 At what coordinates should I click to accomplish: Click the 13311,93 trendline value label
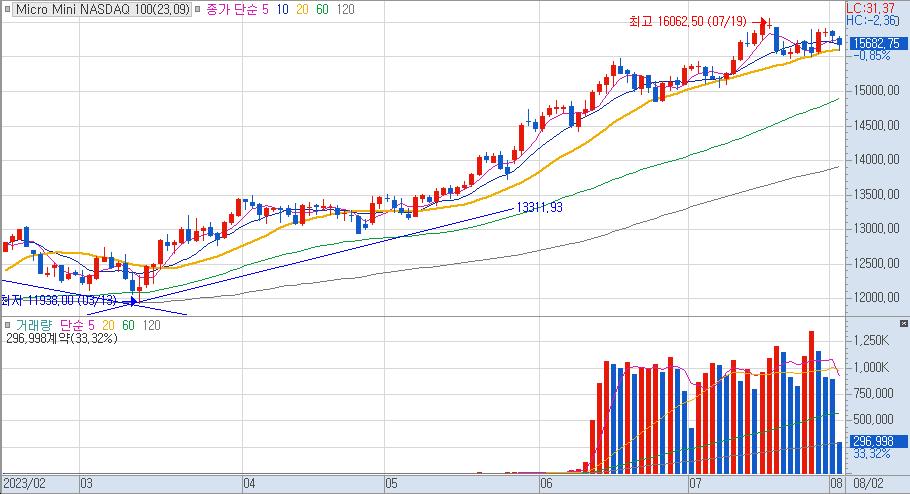point(539,207)
